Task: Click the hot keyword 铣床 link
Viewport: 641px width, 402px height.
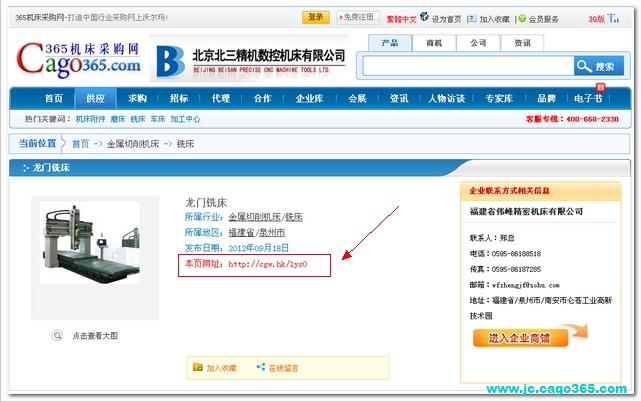Action: click(138, 119)
